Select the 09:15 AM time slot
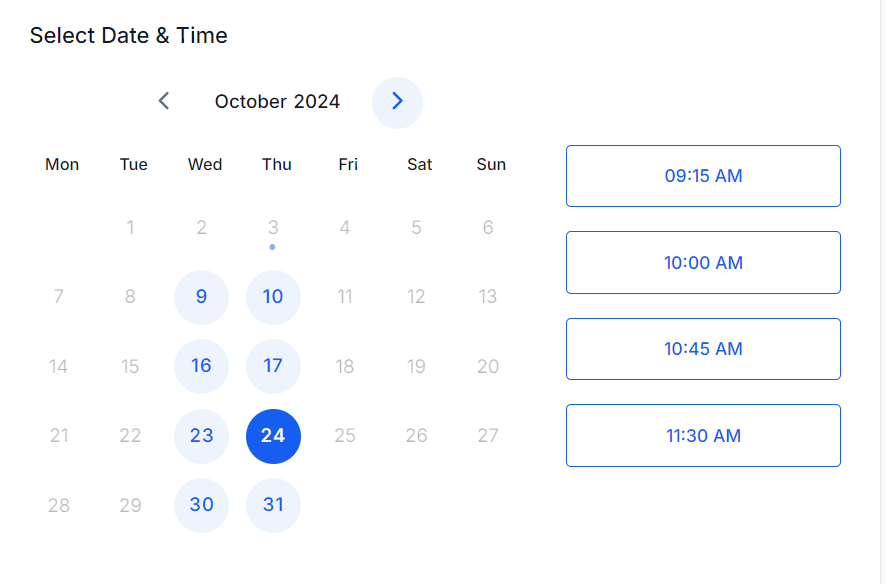The width and height of the screenshot is (887, 584). point(703,176)
